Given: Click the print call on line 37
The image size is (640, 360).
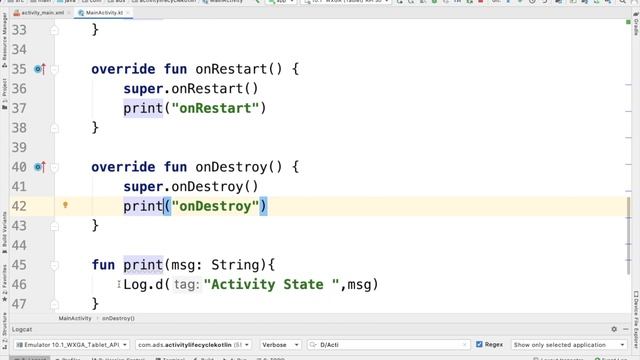Looking at the screenshot, I should tap(143, 108).
